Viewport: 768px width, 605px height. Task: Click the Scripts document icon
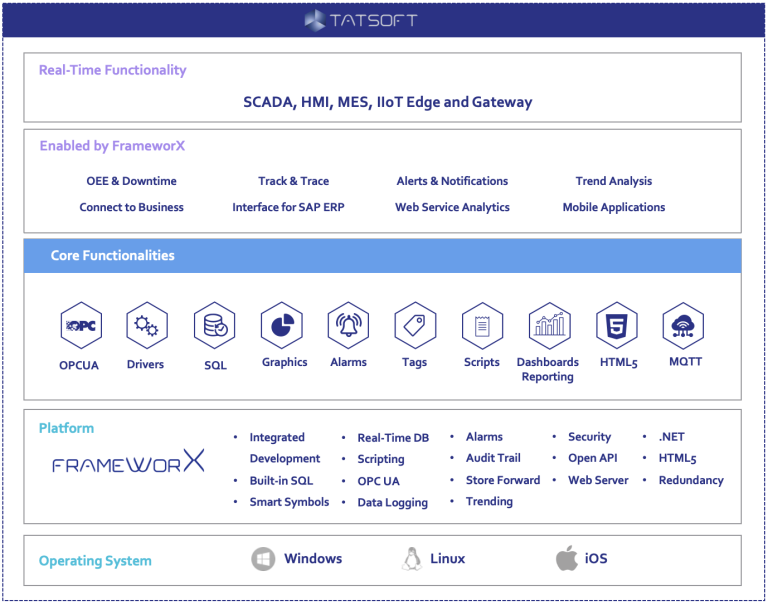[x=482, y=326]
